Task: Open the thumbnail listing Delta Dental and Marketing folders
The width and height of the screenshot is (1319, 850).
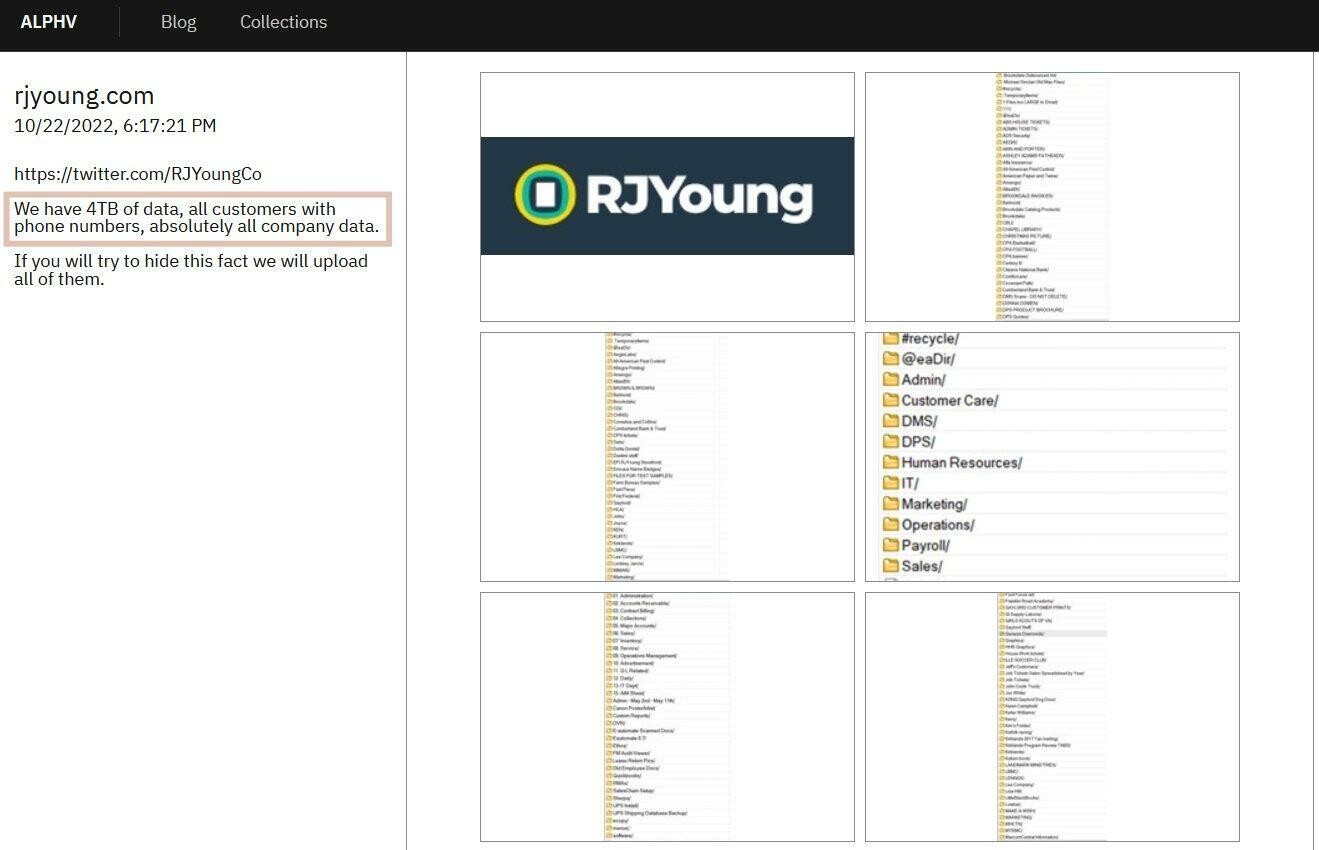Action: coord(667,457)
